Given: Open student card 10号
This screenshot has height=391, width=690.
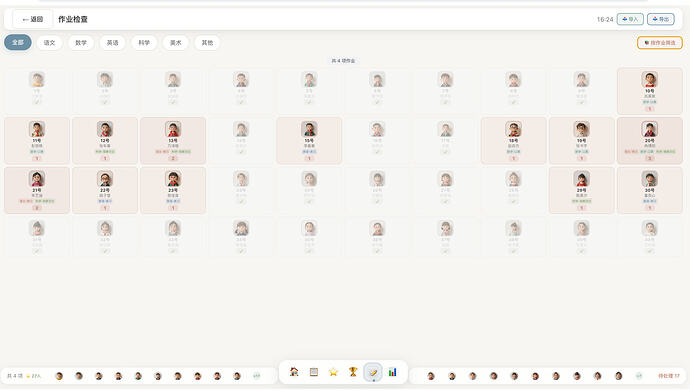Looking at the screenshot, I should pyautogui.click(x=650, y=91).
